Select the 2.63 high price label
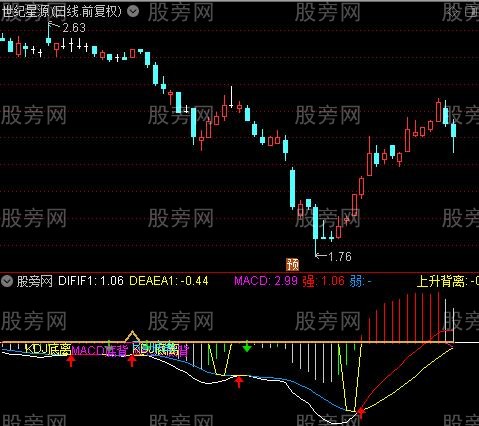The image size is (479, 426). [x=74, y=27]
